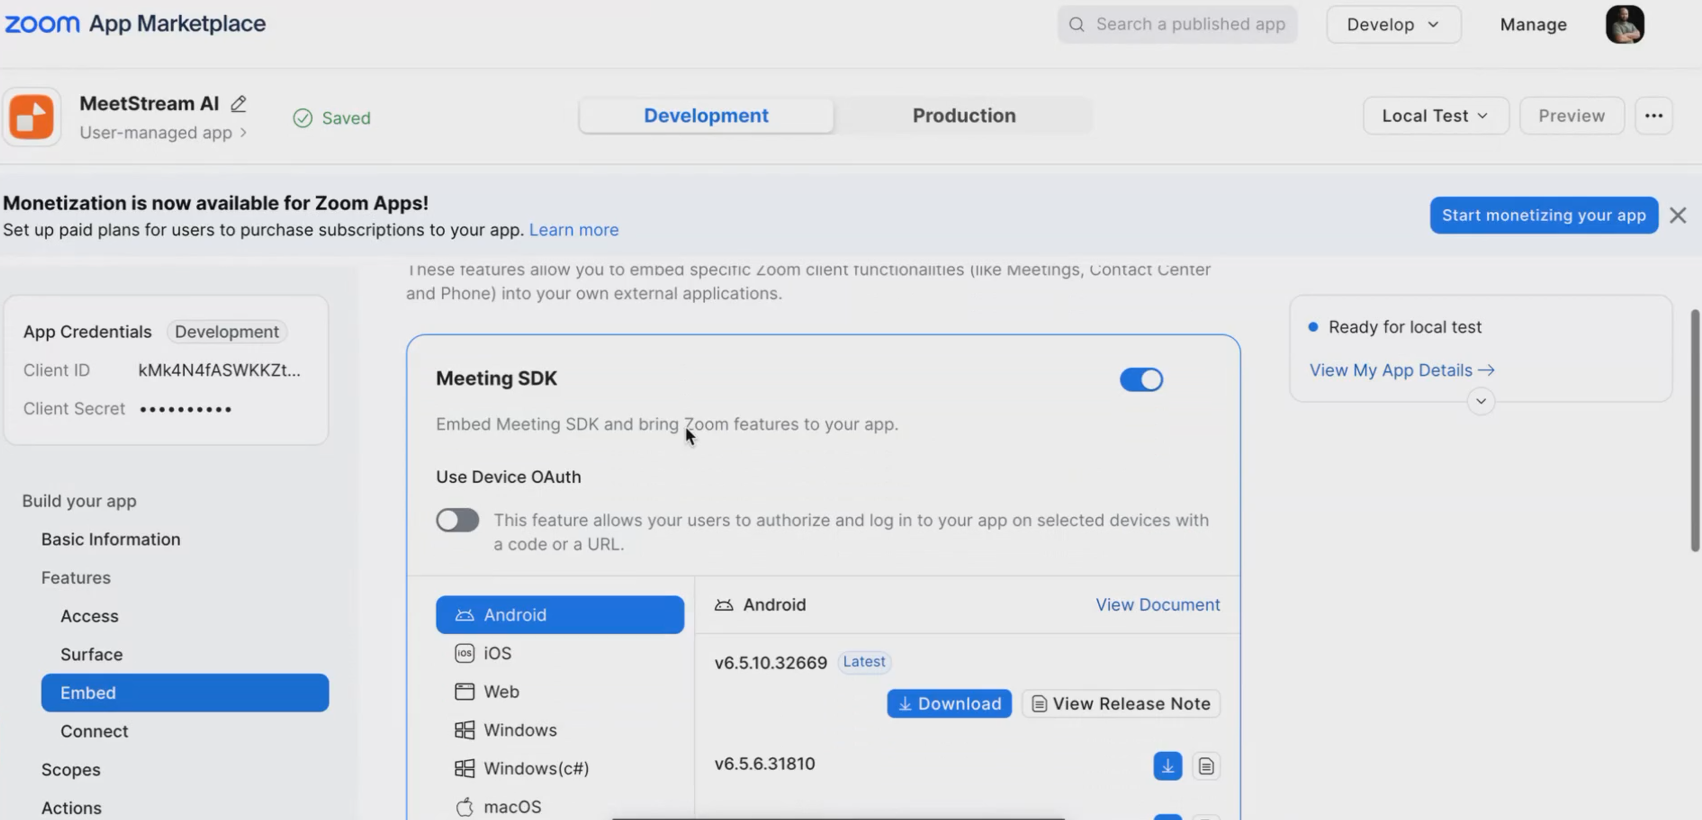Screen dimensions: 1702x820
Task: Open the View Document link
Action: click(x=1158, y=605)
